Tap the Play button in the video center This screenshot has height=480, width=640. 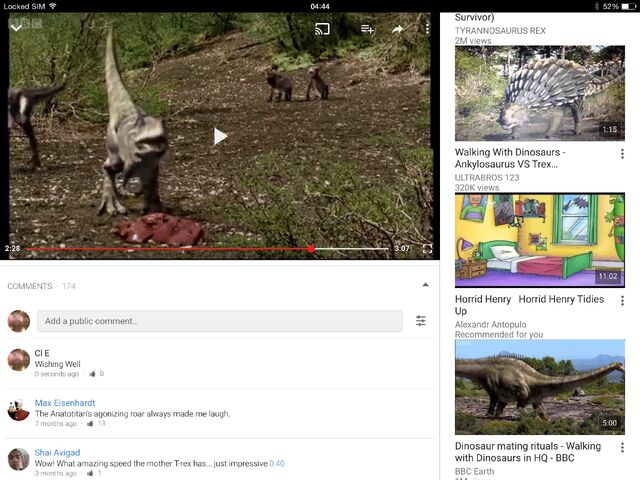click(x=220, y=136)
